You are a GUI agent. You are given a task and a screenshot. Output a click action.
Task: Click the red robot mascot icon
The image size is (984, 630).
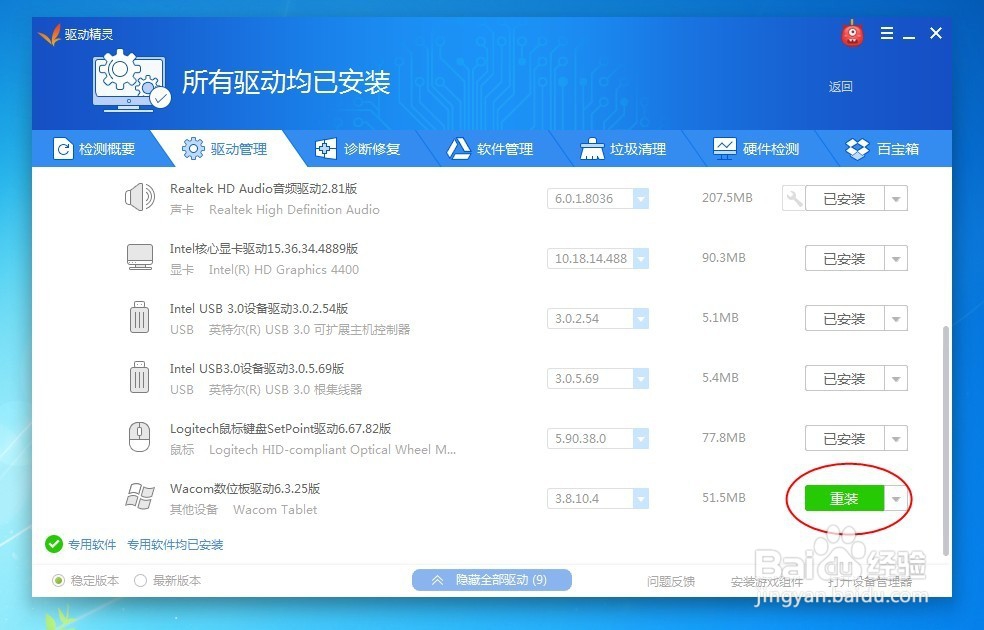(x=852, y=33)
